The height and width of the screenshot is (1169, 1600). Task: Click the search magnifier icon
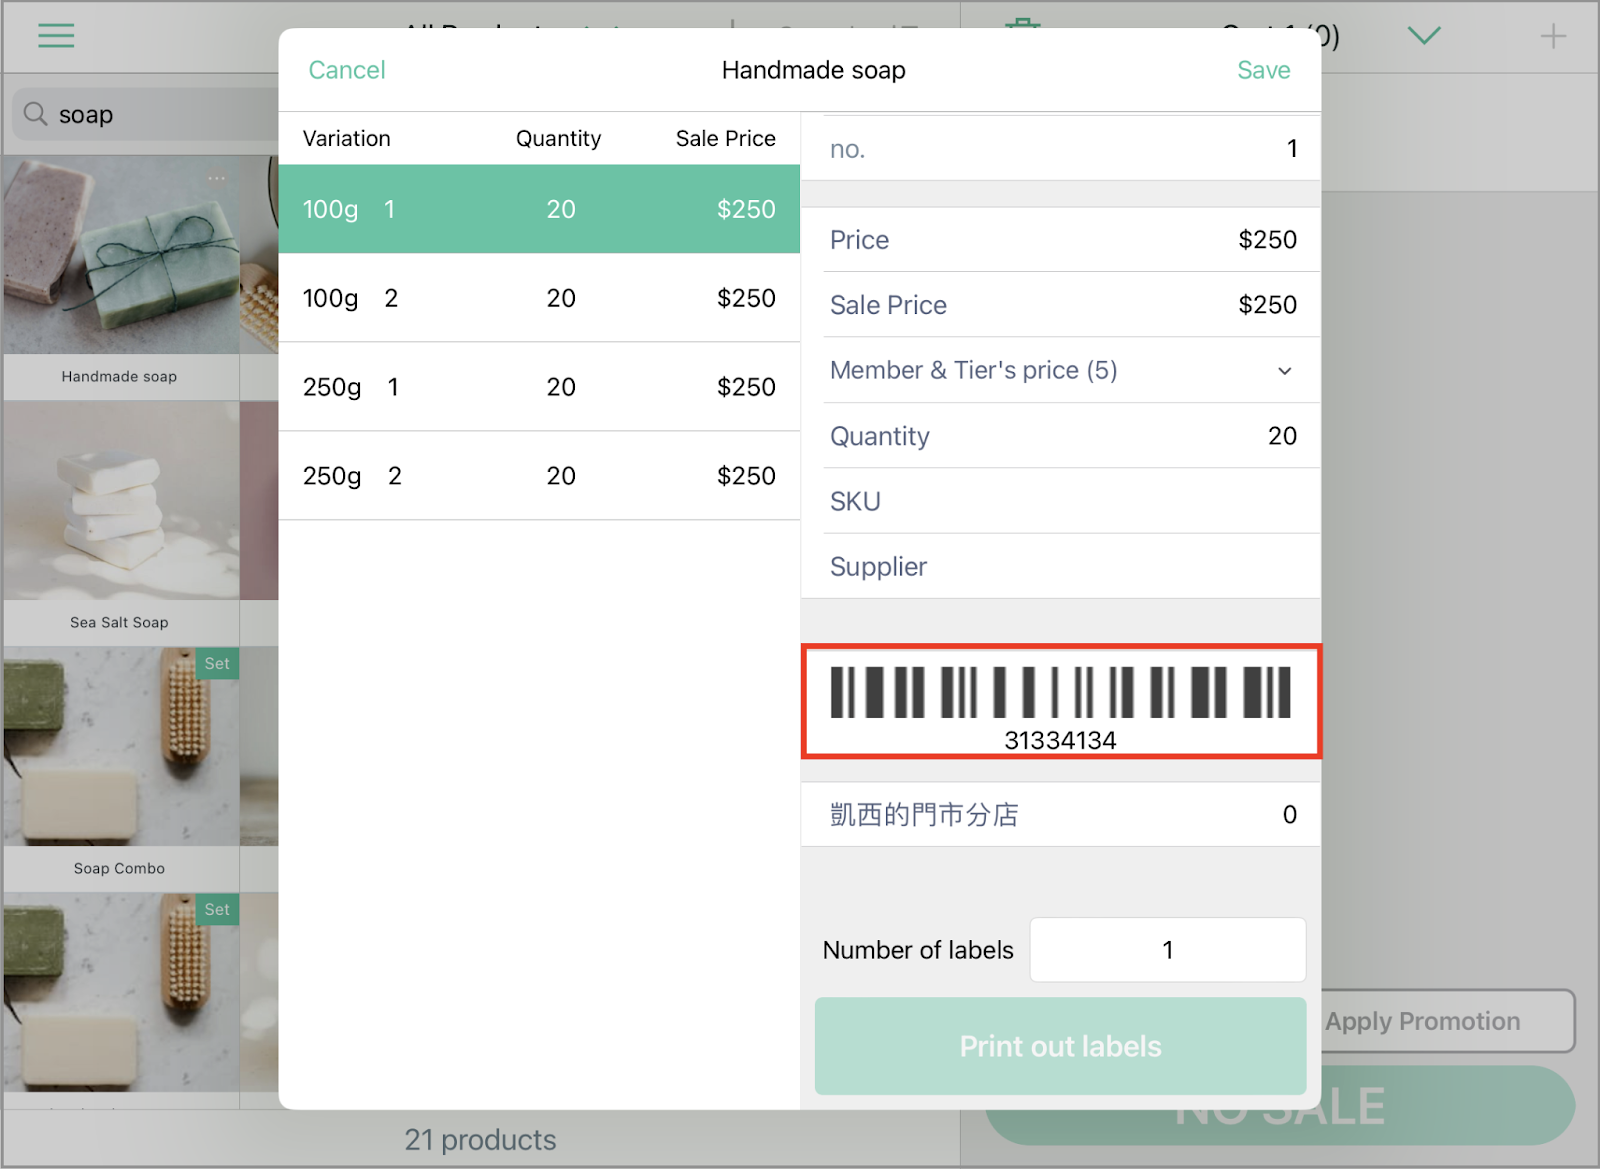pyautogui.click(x=36, y=114)
